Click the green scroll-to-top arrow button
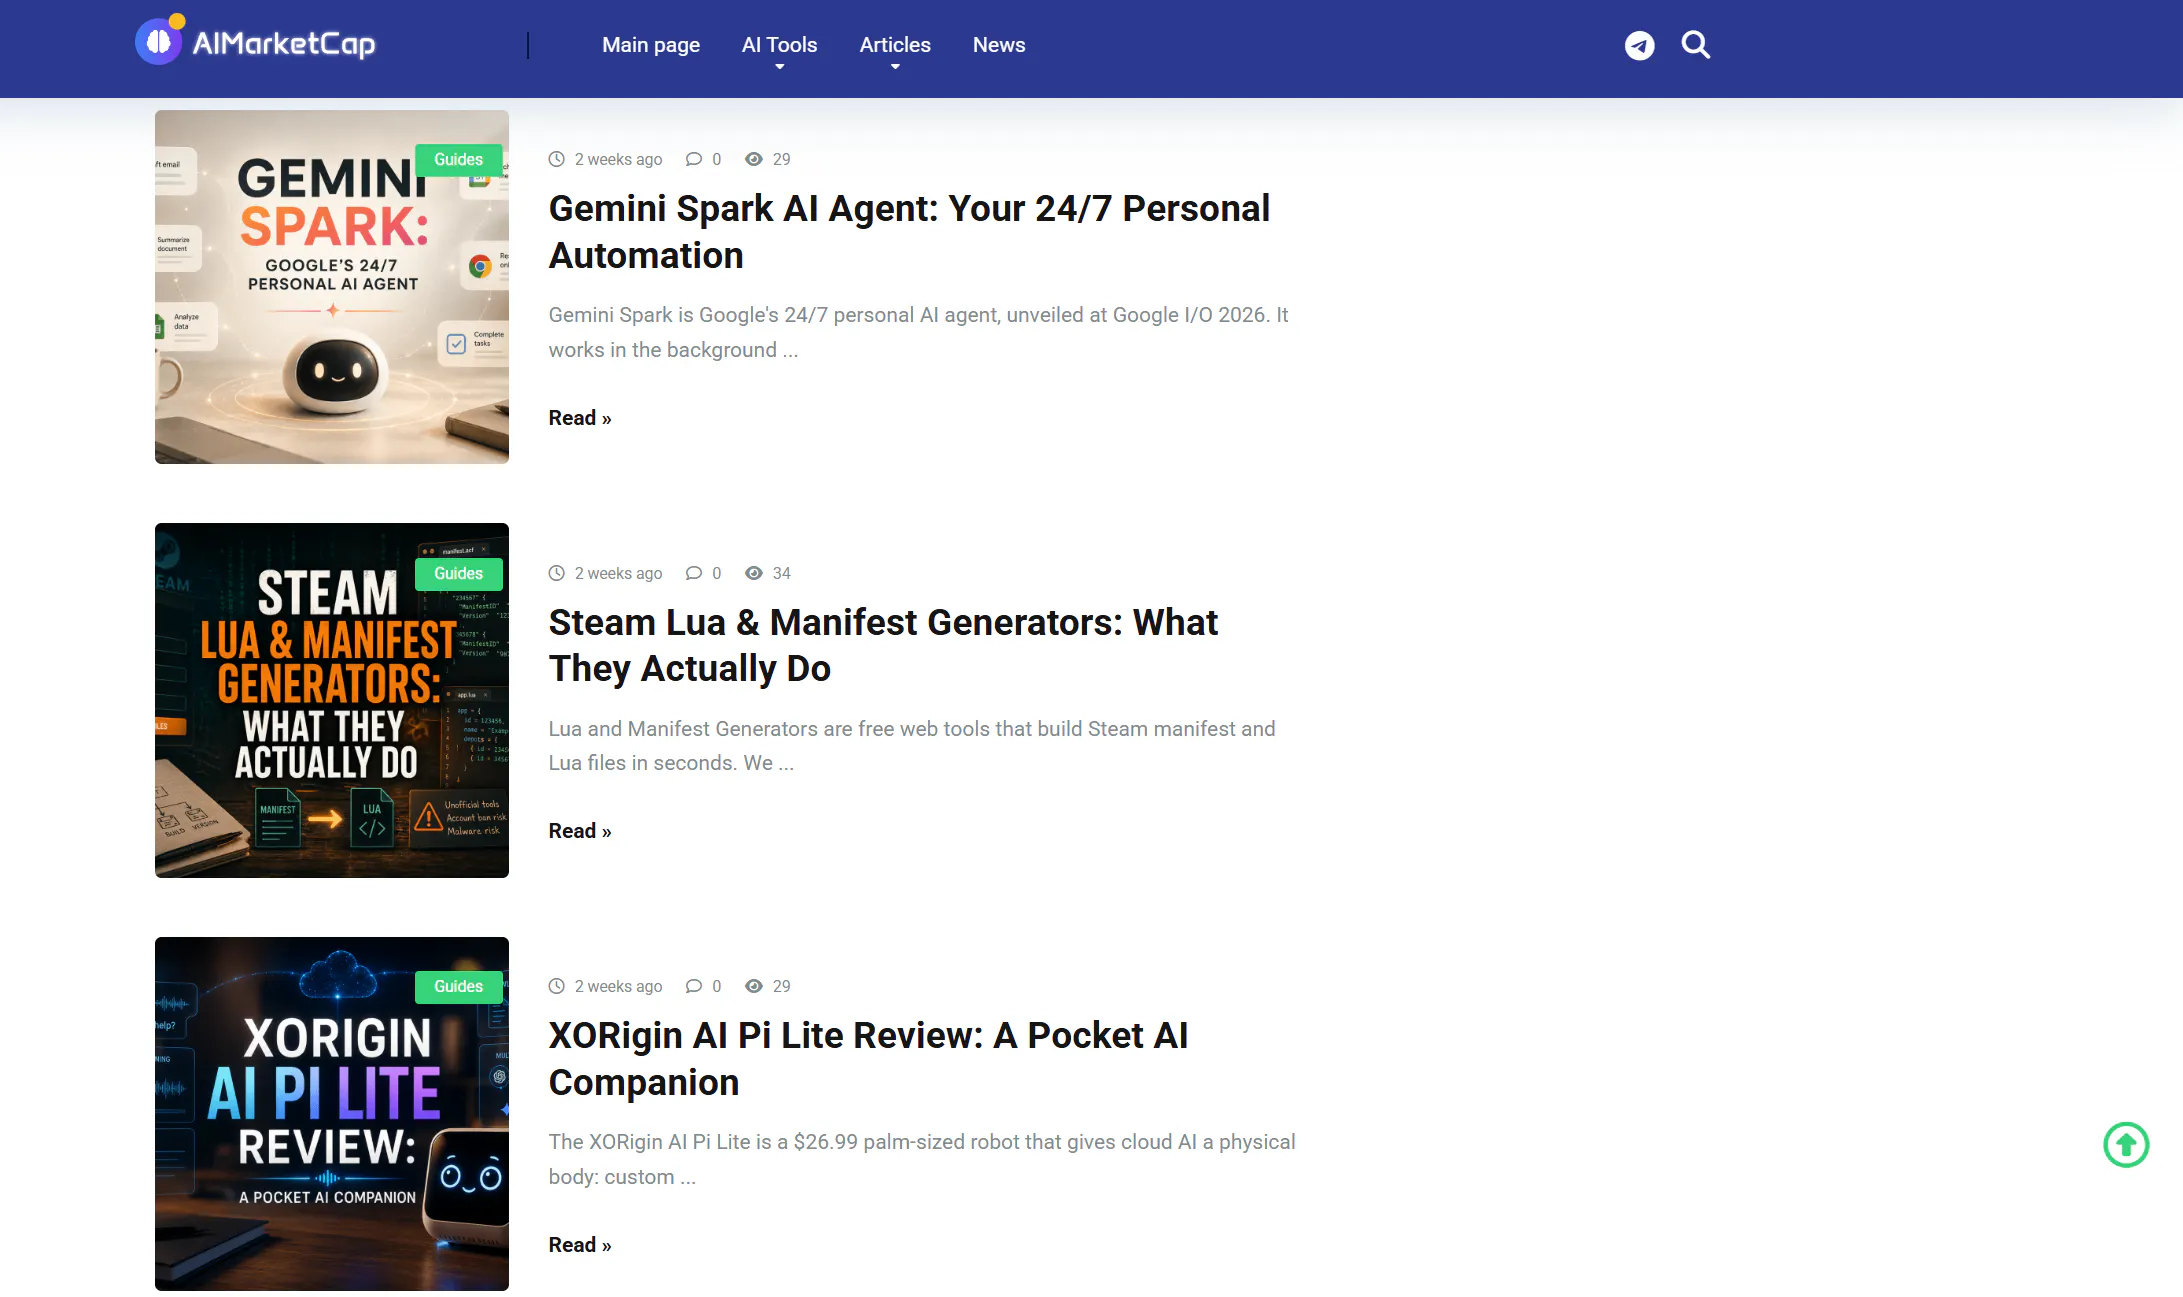The image size is (2183, 1297). point(2126,1144)
